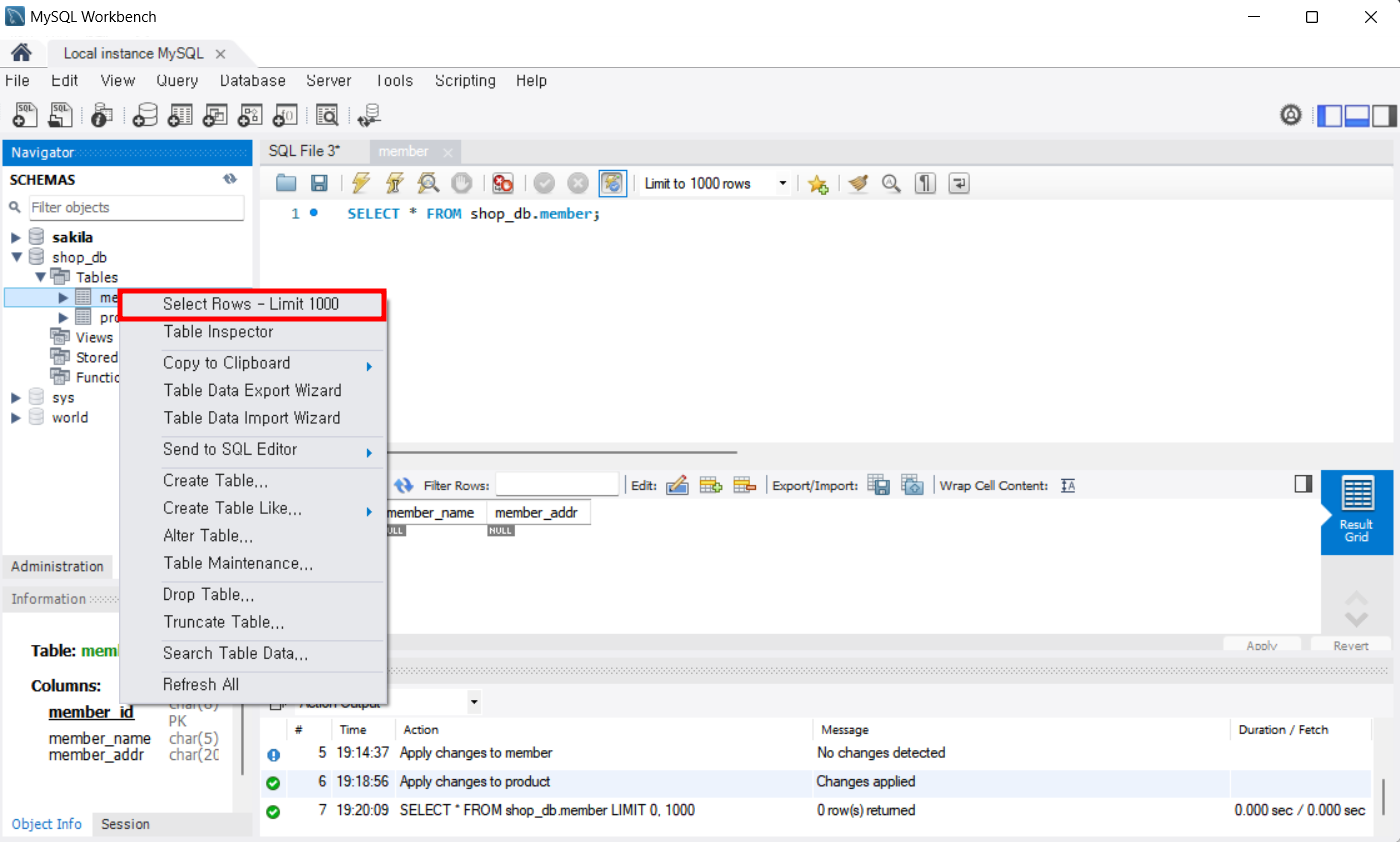
Task: Choose Drop Table... menu entry
Action: coord(252,595)
